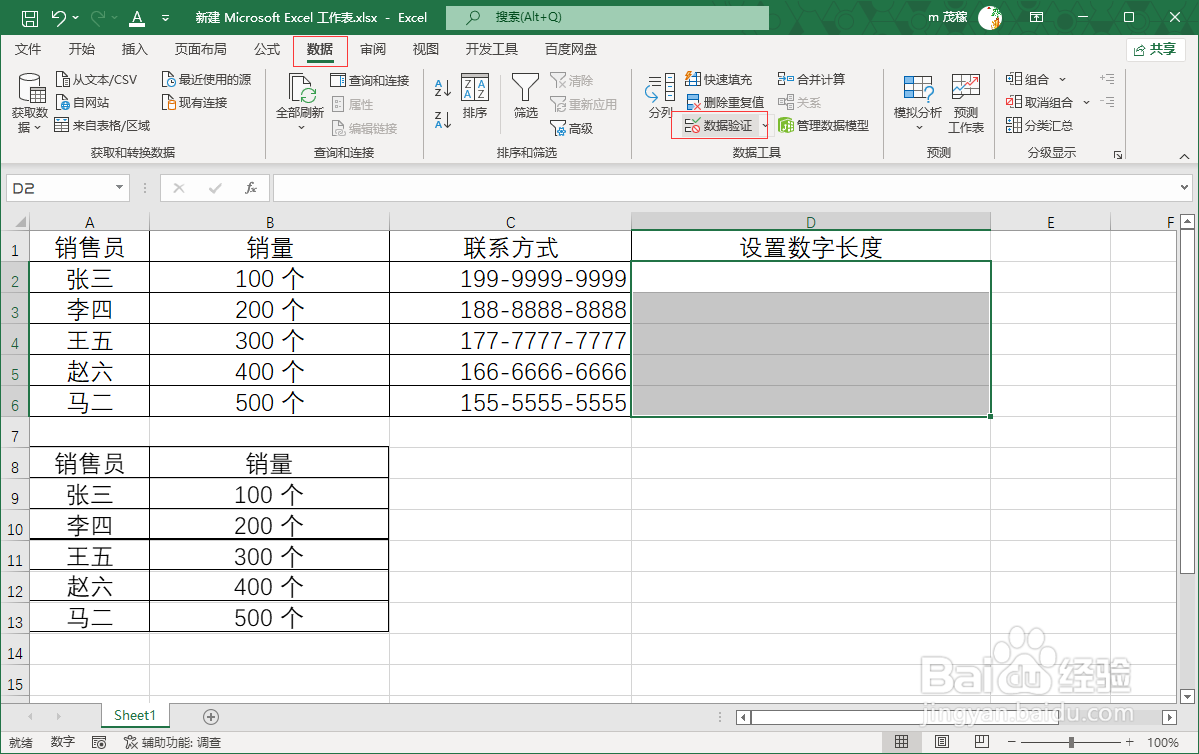The width and height of the screenshot is (1199, 754).
Task: Open the 预测工作表 tool
Action: coord(964,100)
